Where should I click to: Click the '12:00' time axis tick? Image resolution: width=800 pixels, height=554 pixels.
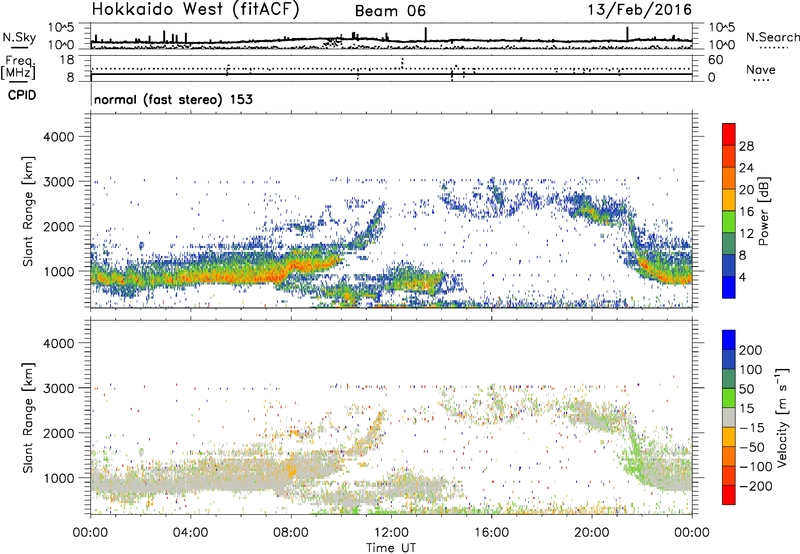(391, 533)
